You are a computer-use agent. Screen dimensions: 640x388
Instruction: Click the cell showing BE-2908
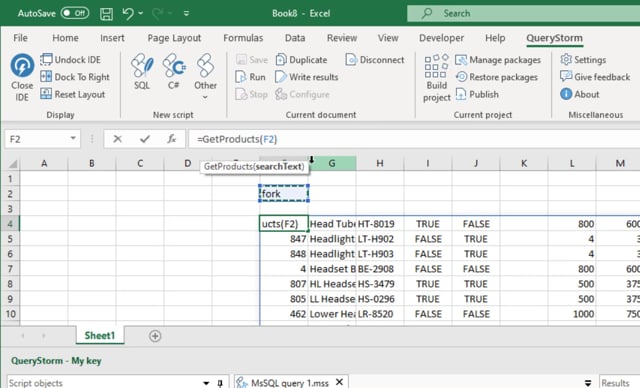380,269
